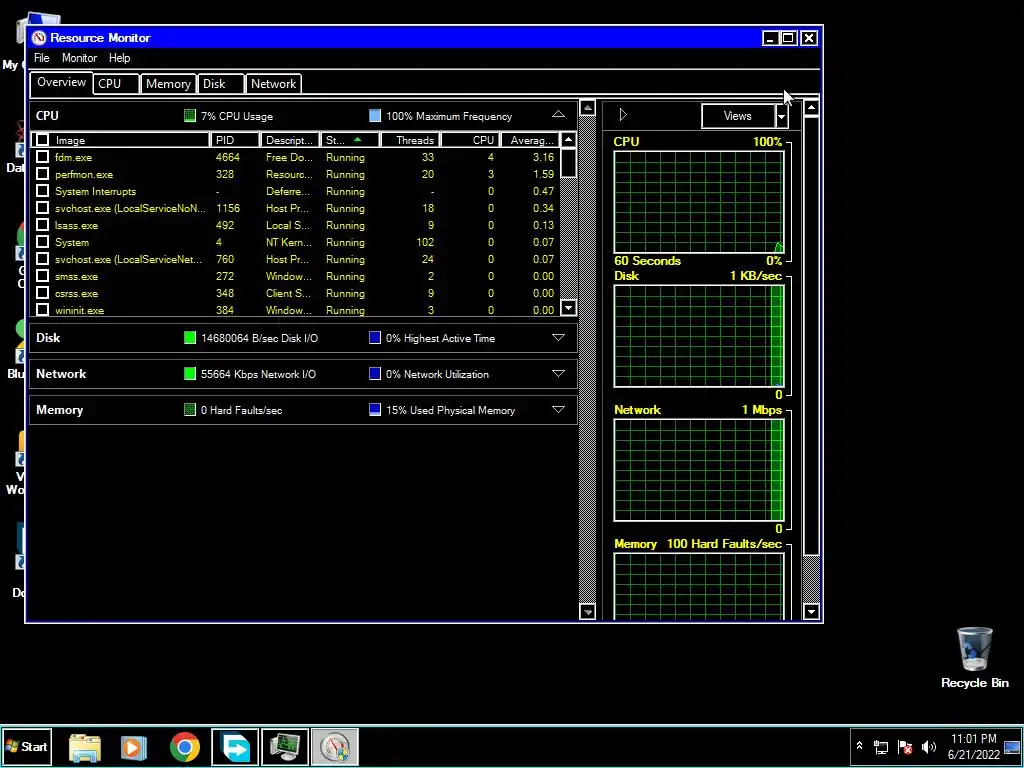Open Task Manager monitor icon in taskbar
The image size is (1024, 768).
285,747
